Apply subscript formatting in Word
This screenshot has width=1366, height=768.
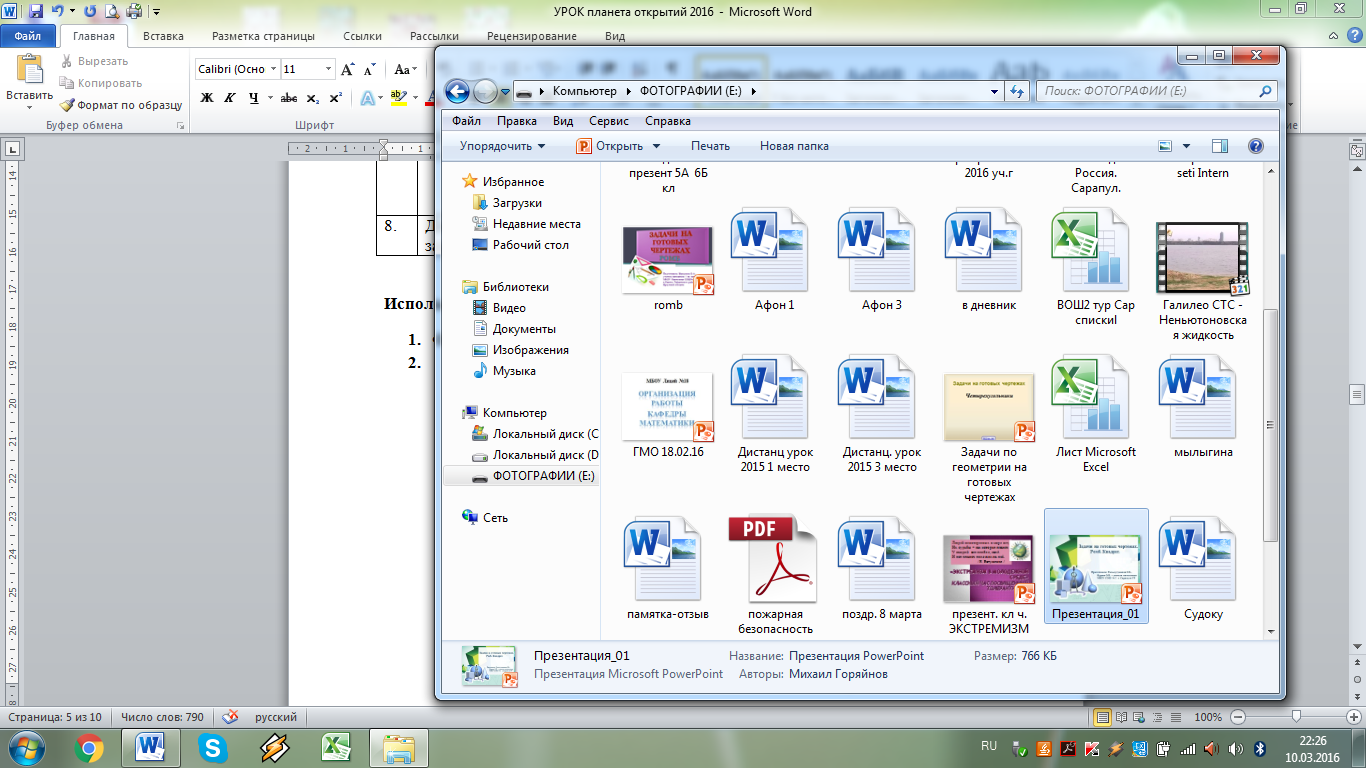tap(312, 97)
